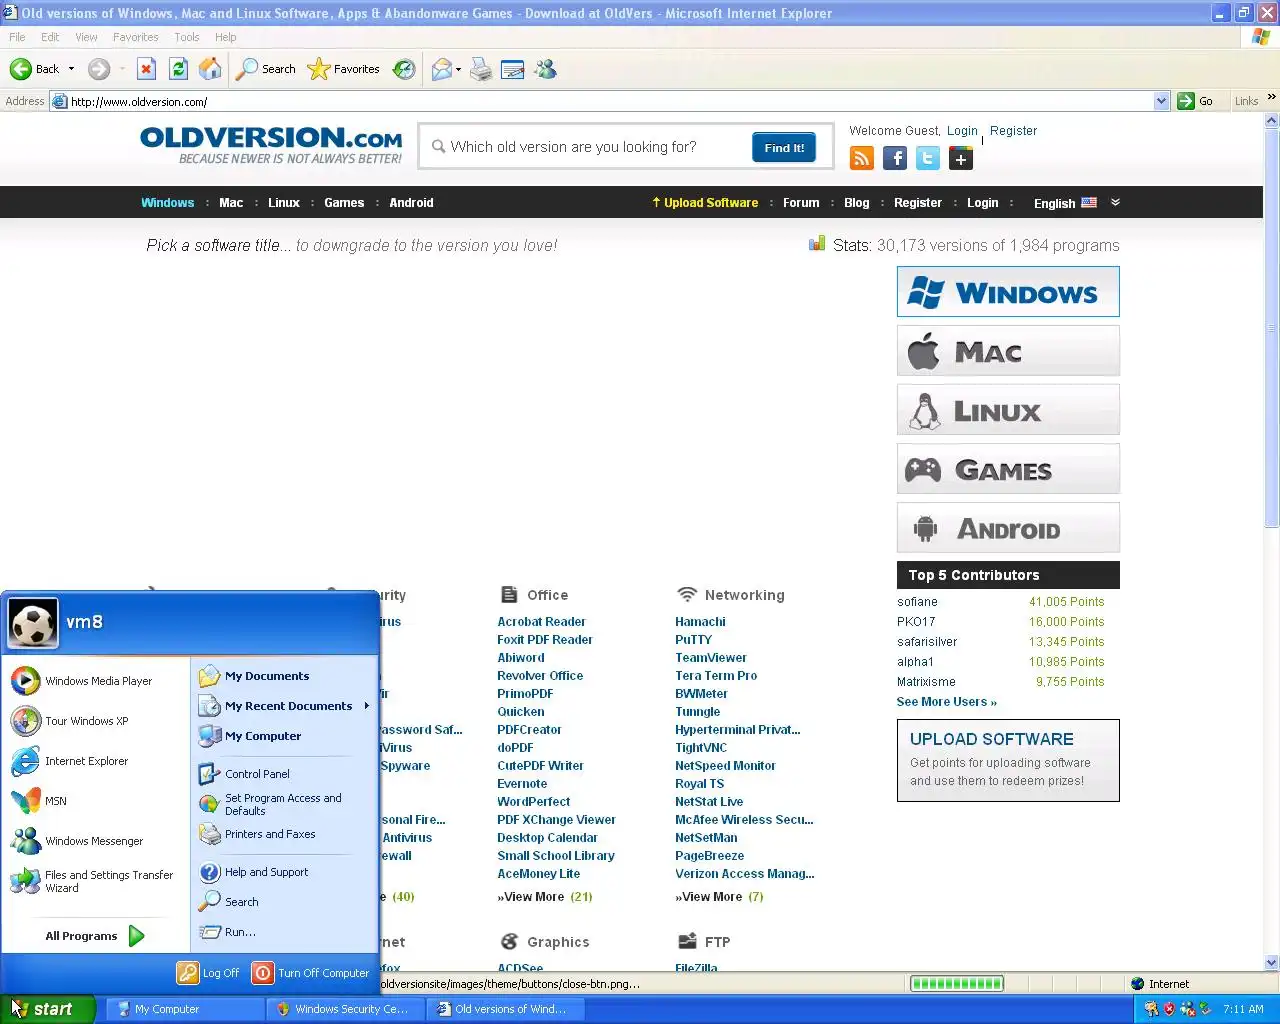Click the large Windows platform button
1280x1024 pixels.
[x=1008, y=292]
